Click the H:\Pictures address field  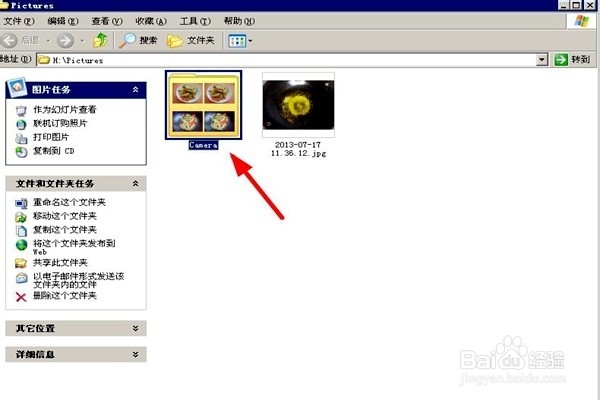click(287, 60)
